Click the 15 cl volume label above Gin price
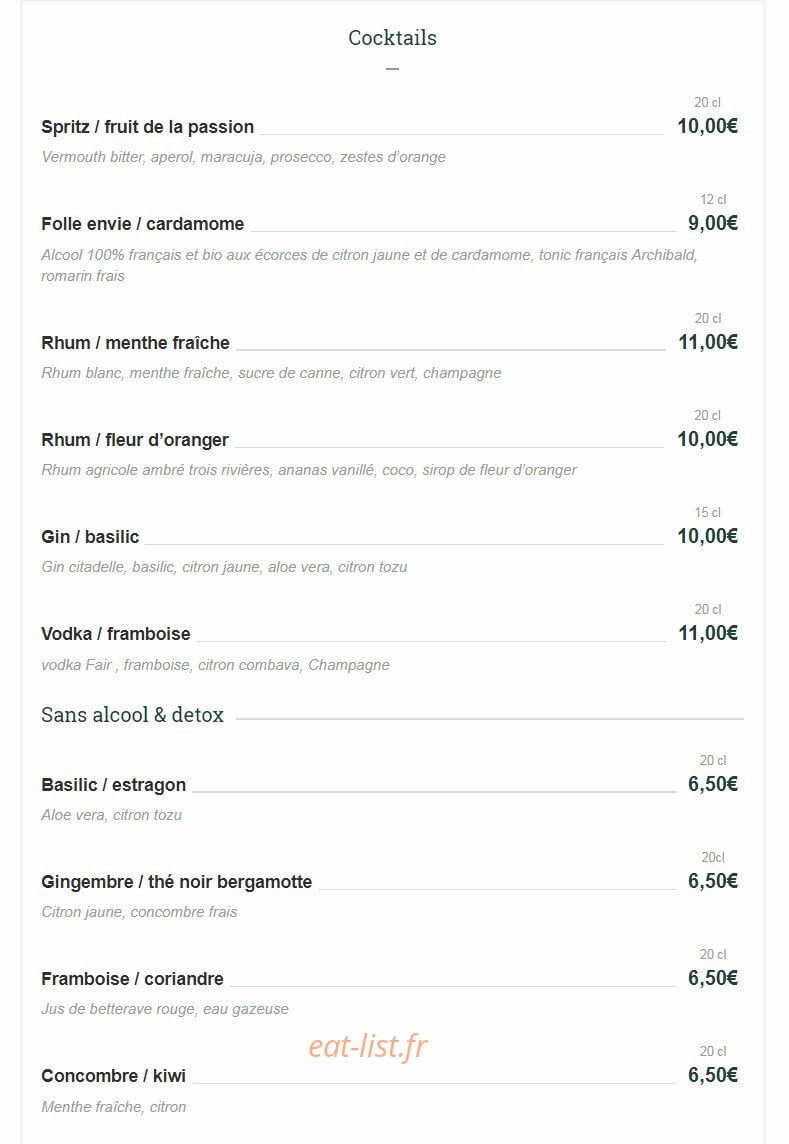This screenshot has width=789, height=1144. (707, 512)
